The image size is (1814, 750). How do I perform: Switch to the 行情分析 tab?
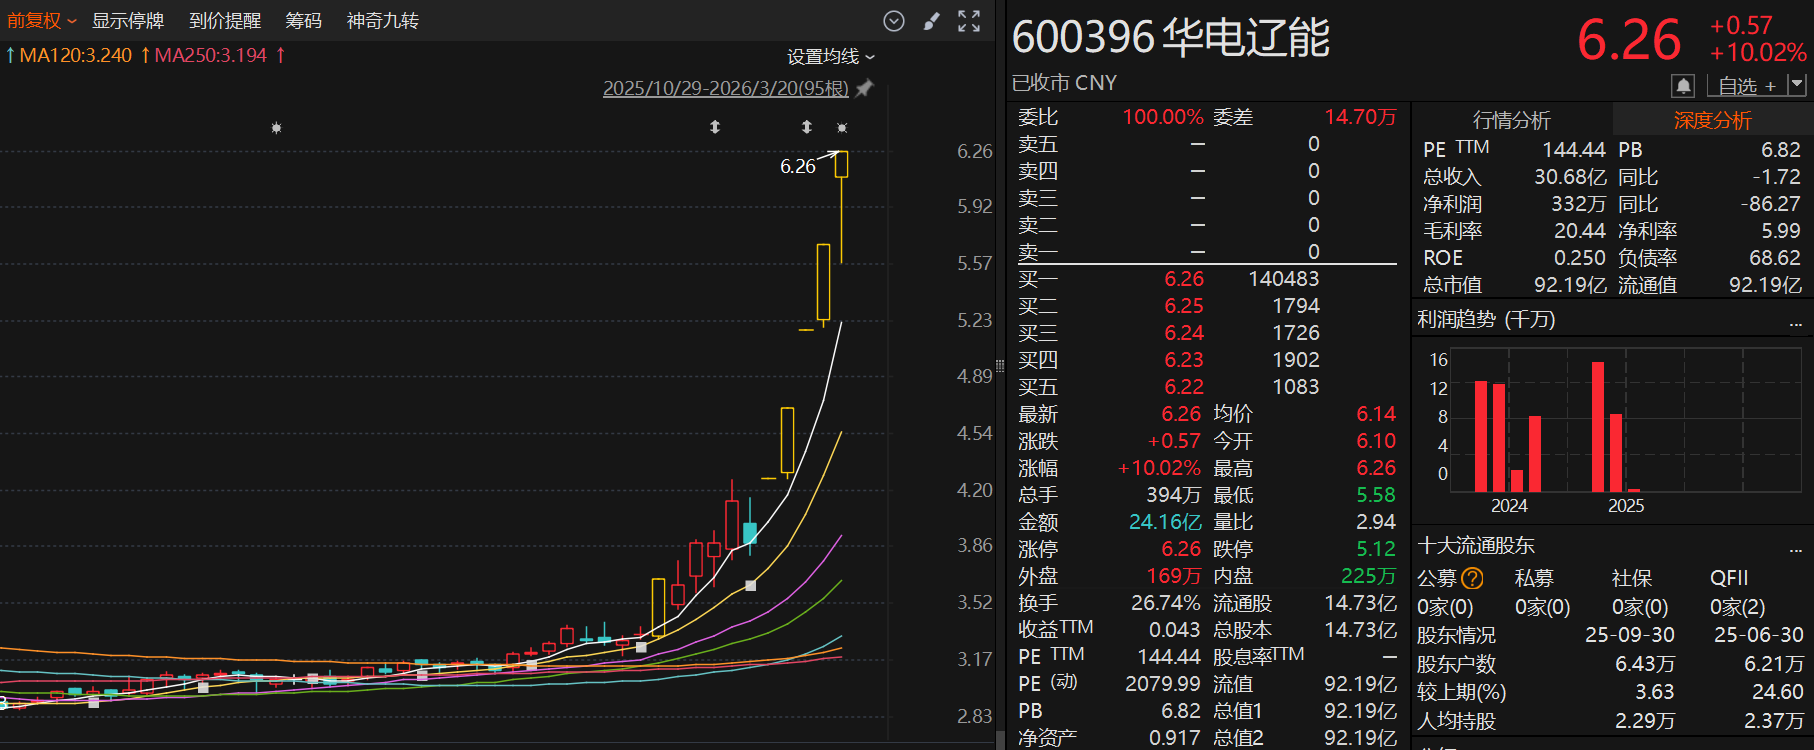tap(1511, 120)
